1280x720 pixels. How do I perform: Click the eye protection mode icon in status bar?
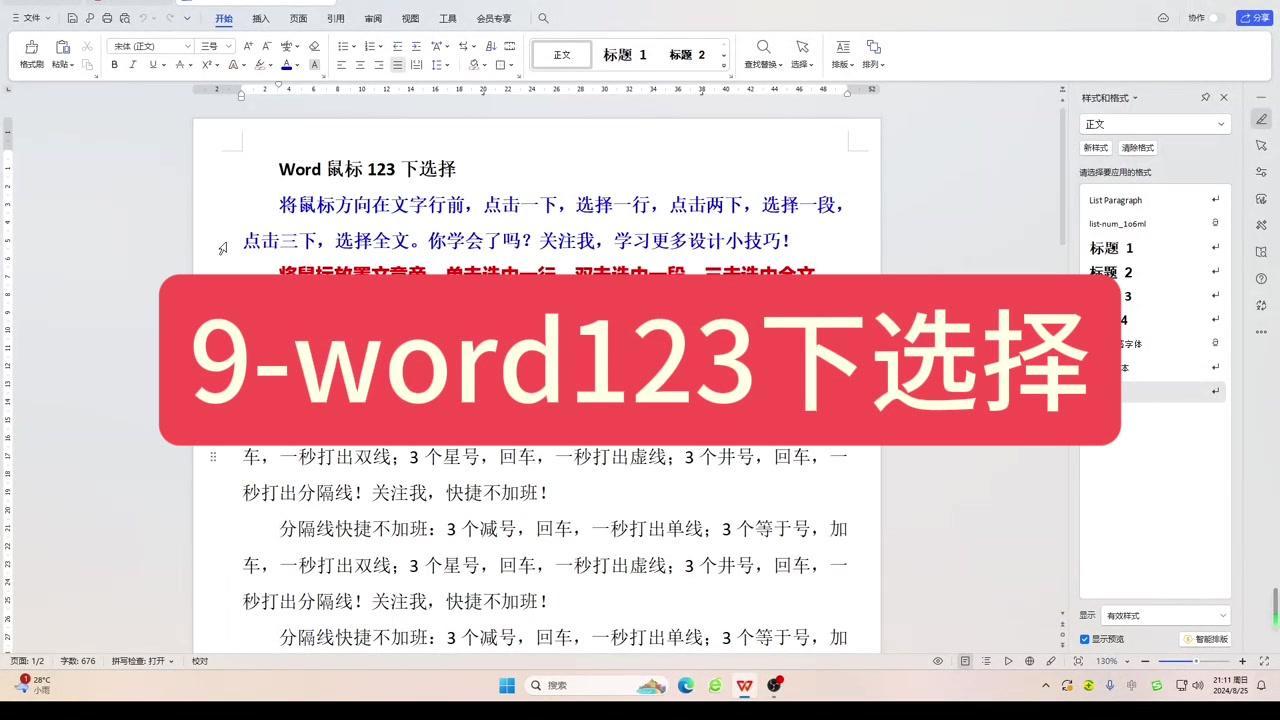(x=938, y=661)
